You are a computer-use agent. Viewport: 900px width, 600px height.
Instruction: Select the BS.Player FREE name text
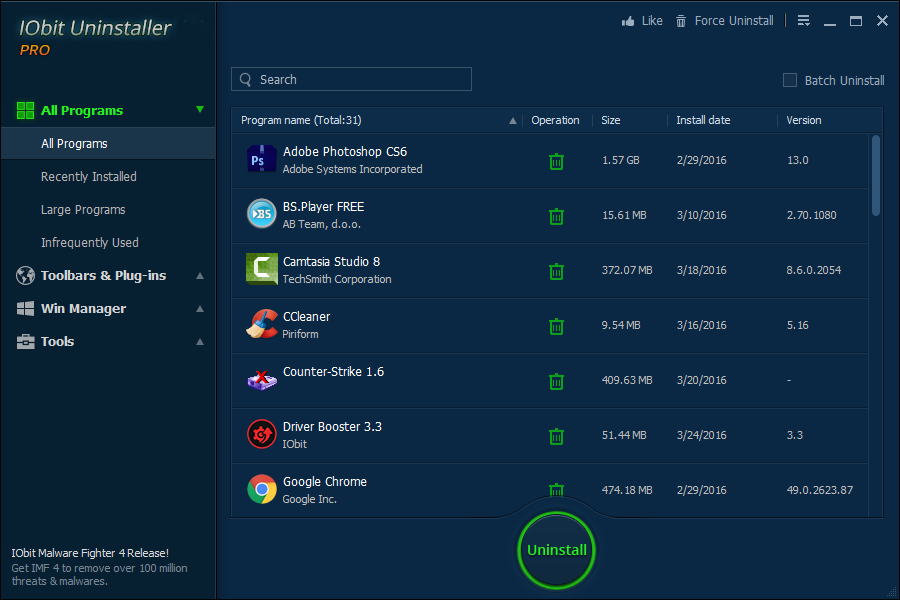click(x=323, y=207)
